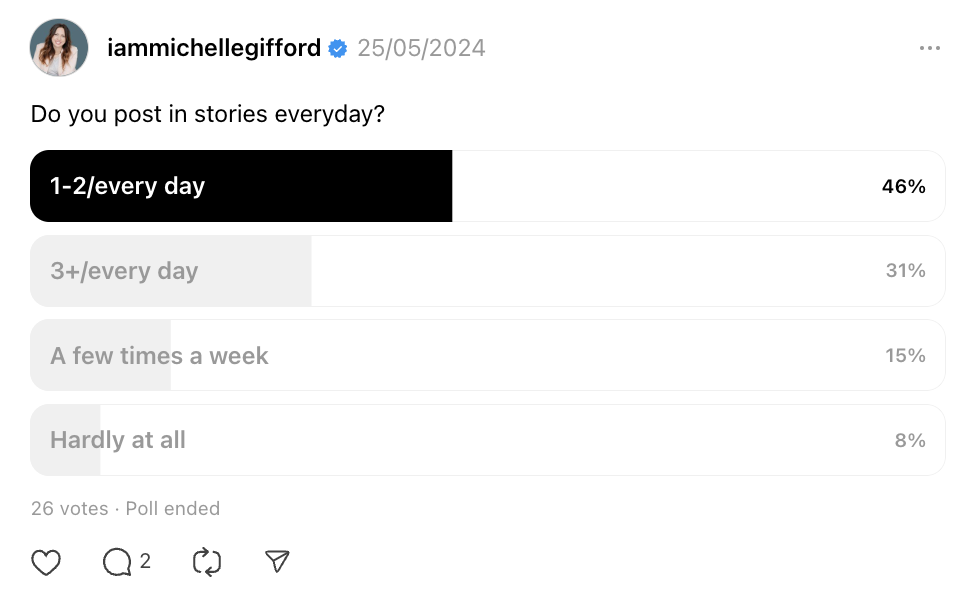Screen dimensions: 958x592
Task: Tap the paper plane icon to share externally
Action: 277,562
